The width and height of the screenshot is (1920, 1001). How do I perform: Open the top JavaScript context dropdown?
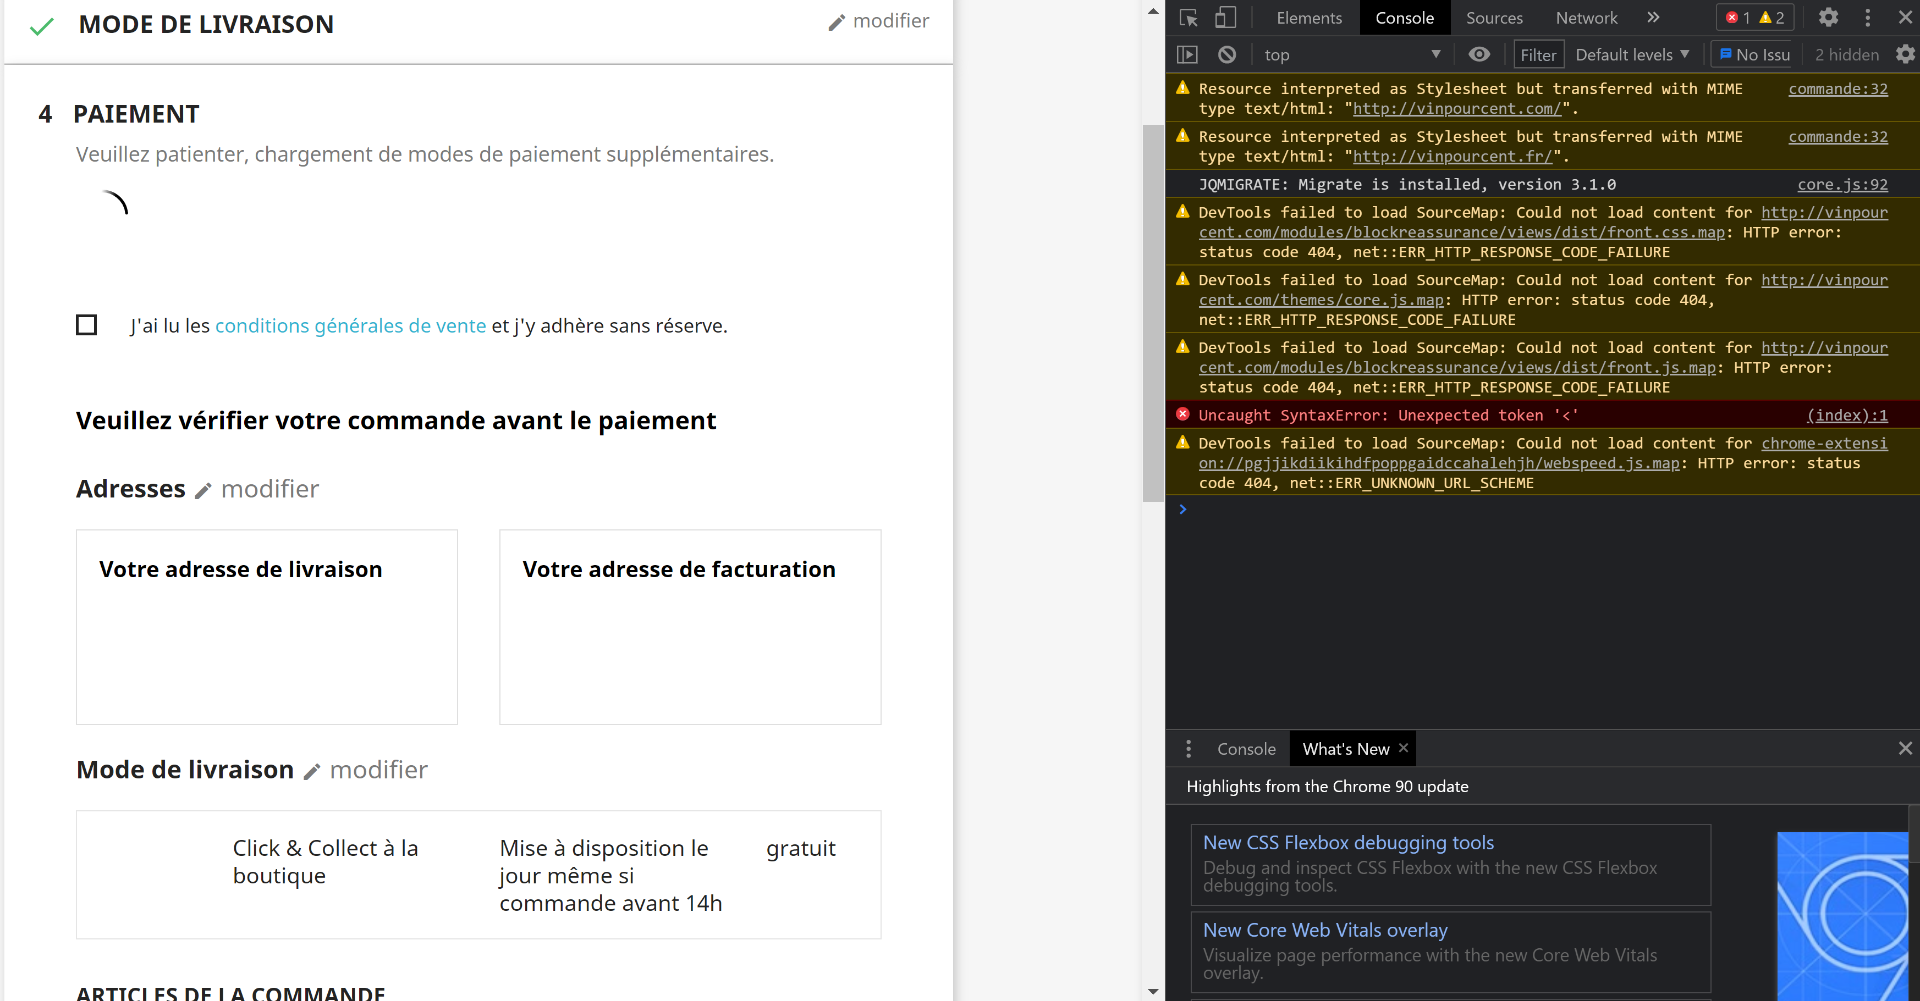(1350, 55)
